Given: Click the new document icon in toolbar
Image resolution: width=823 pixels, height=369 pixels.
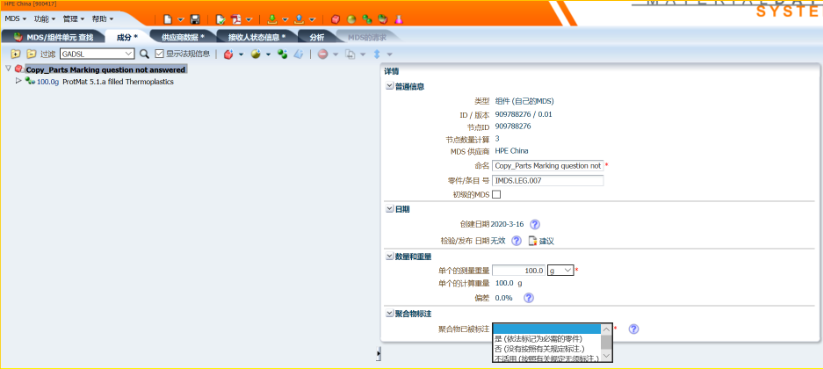Looking at the screenshot, I should point(167,19).
